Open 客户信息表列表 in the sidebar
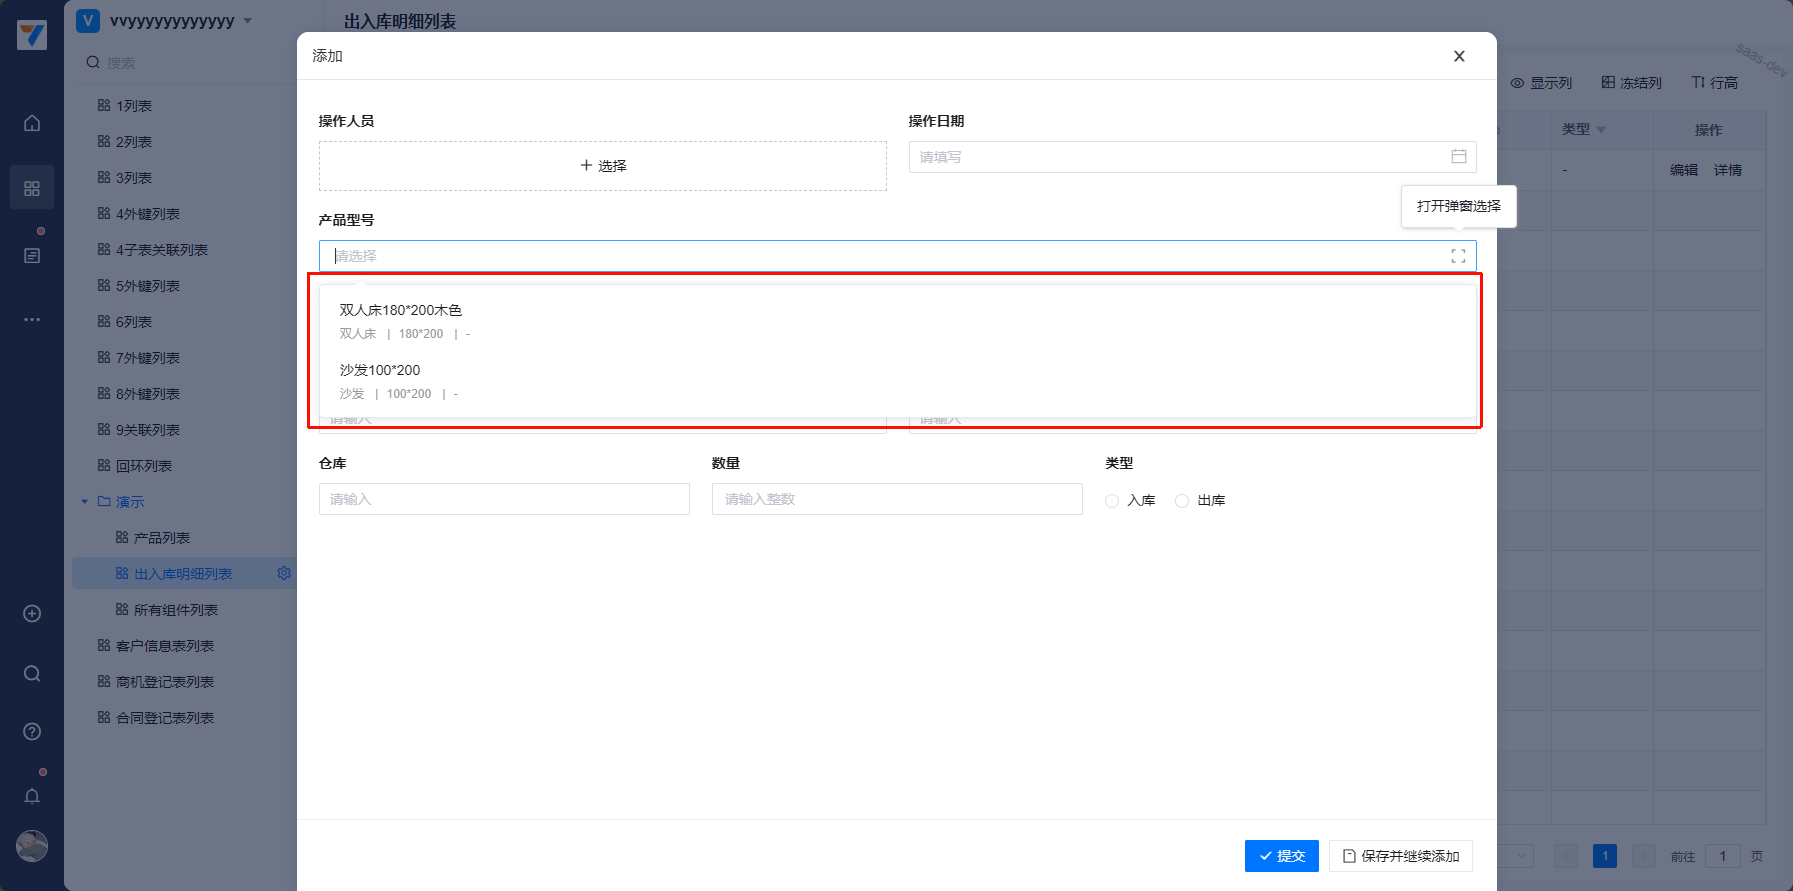The height and width of the screenshot is (891, 1793). tap(164, 646)
